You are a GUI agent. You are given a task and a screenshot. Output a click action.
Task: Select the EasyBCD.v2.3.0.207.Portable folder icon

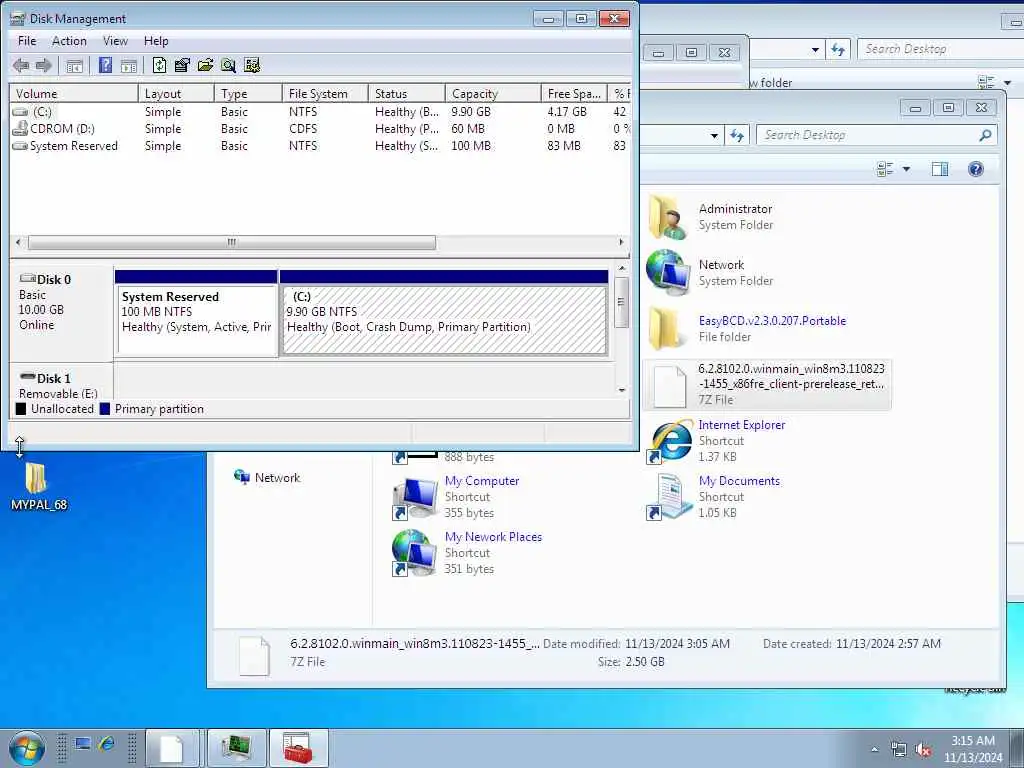point(666,328)
